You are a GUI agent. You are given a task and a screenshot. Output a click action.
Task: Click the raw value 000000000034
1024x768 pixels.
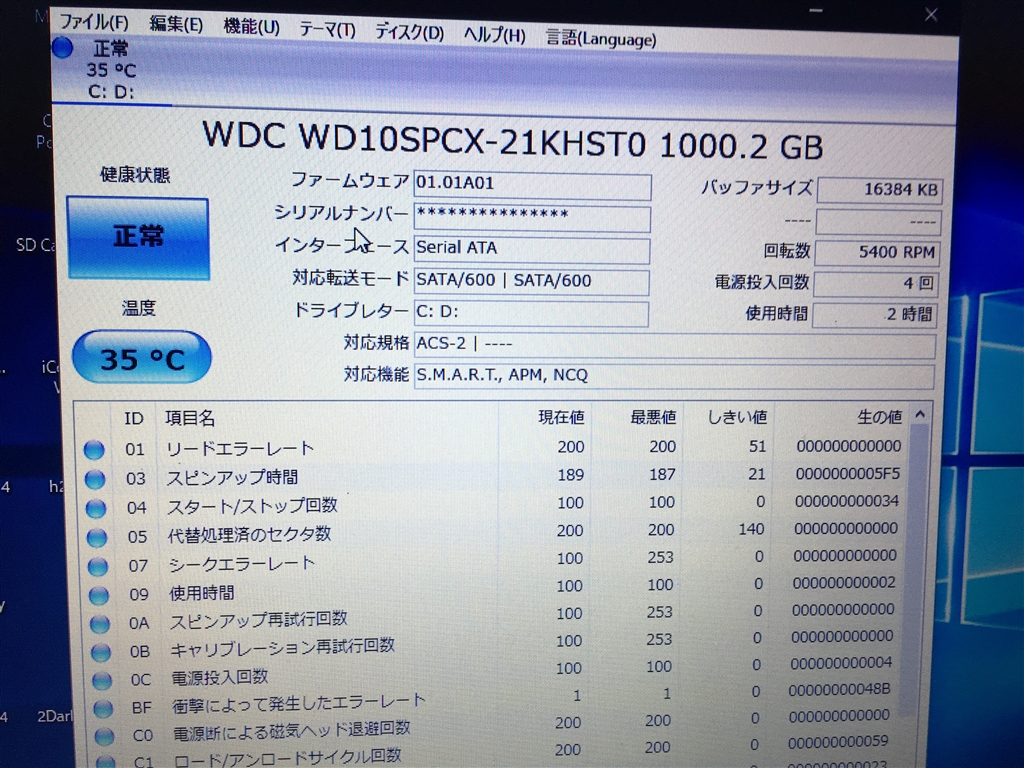coord(847,502)
